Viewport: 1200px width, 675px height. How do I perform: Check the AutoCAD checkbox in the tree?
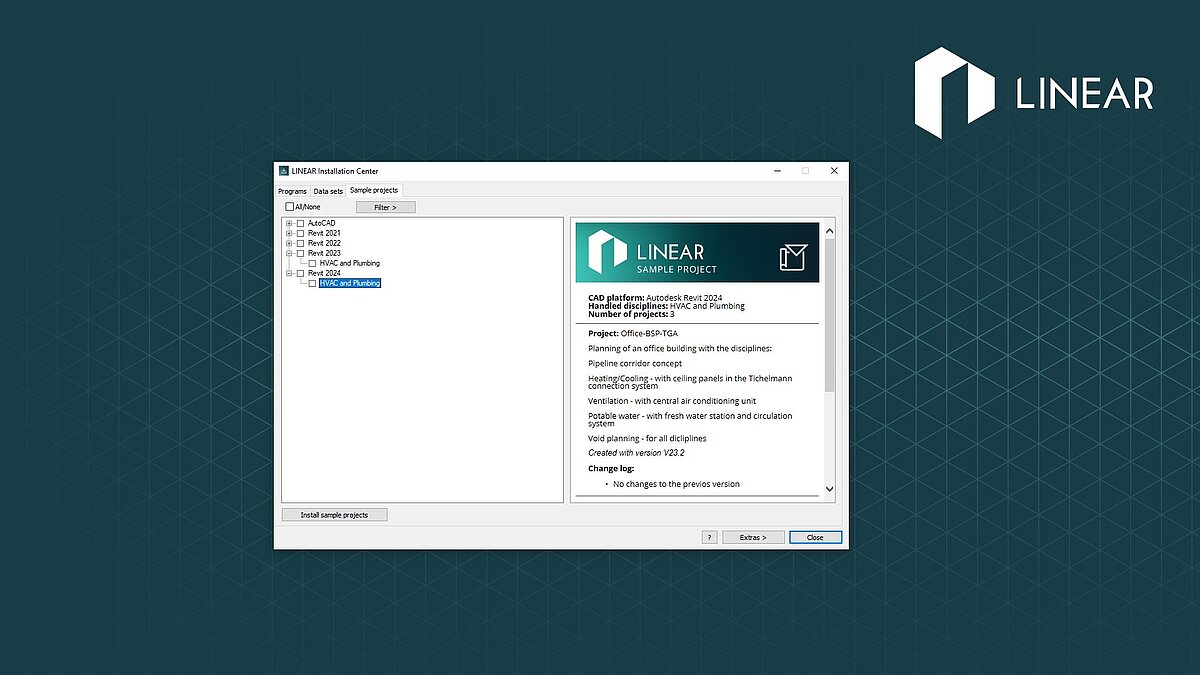coord(300,223)
